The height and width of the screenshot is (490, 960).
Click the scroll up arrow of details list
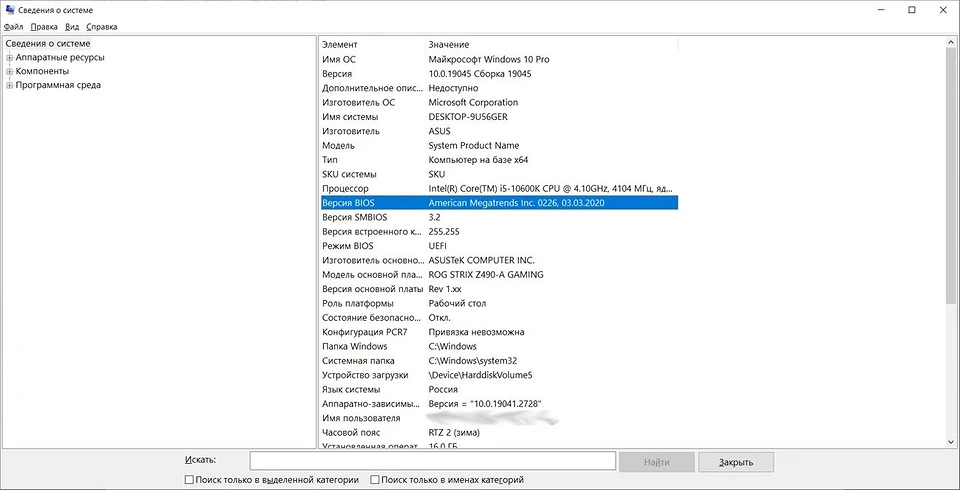click(x=950, y=44)
